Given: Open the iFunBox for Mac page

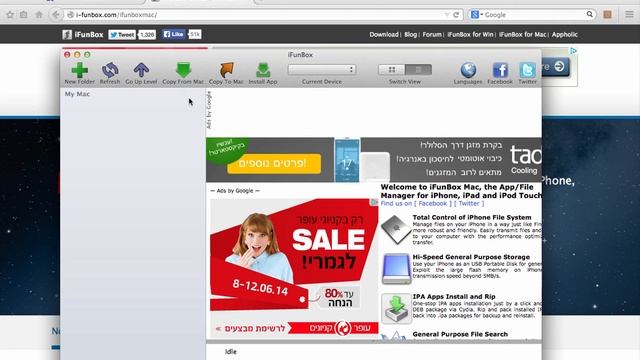Looking at the screenshot, I should click(522, 35).
